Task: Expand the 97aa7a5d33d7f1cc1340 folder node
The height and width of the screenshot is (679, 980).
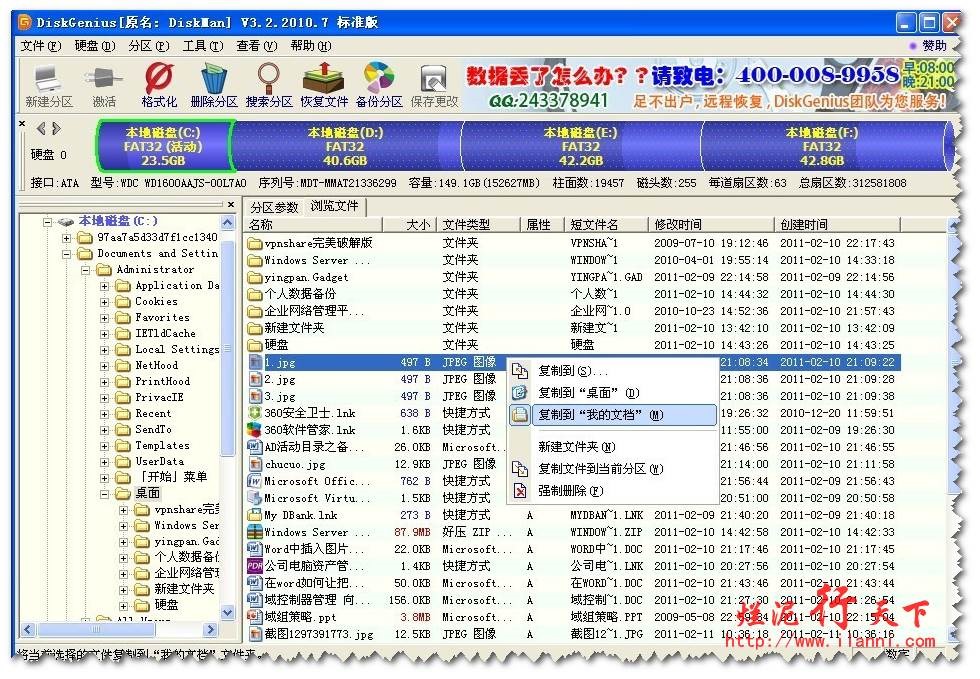Action: [66, 238]
